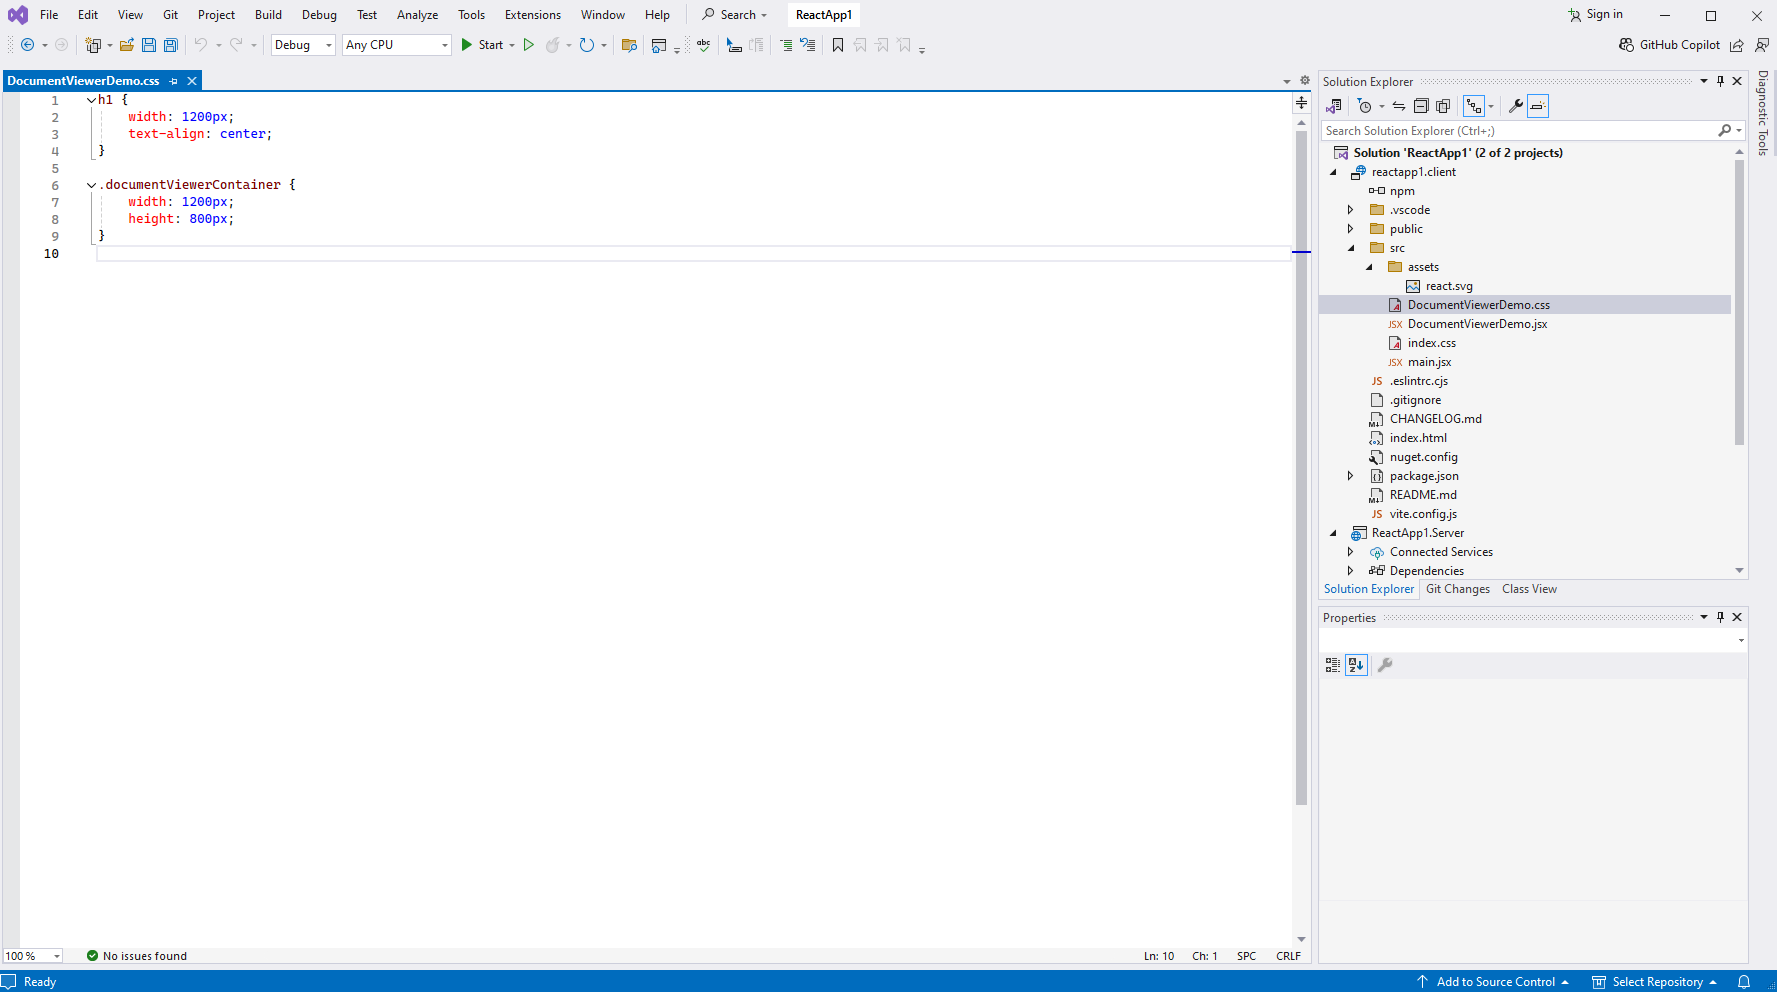Open the Solution Explorer wrench Properties icon

[x=1515, y=106]
